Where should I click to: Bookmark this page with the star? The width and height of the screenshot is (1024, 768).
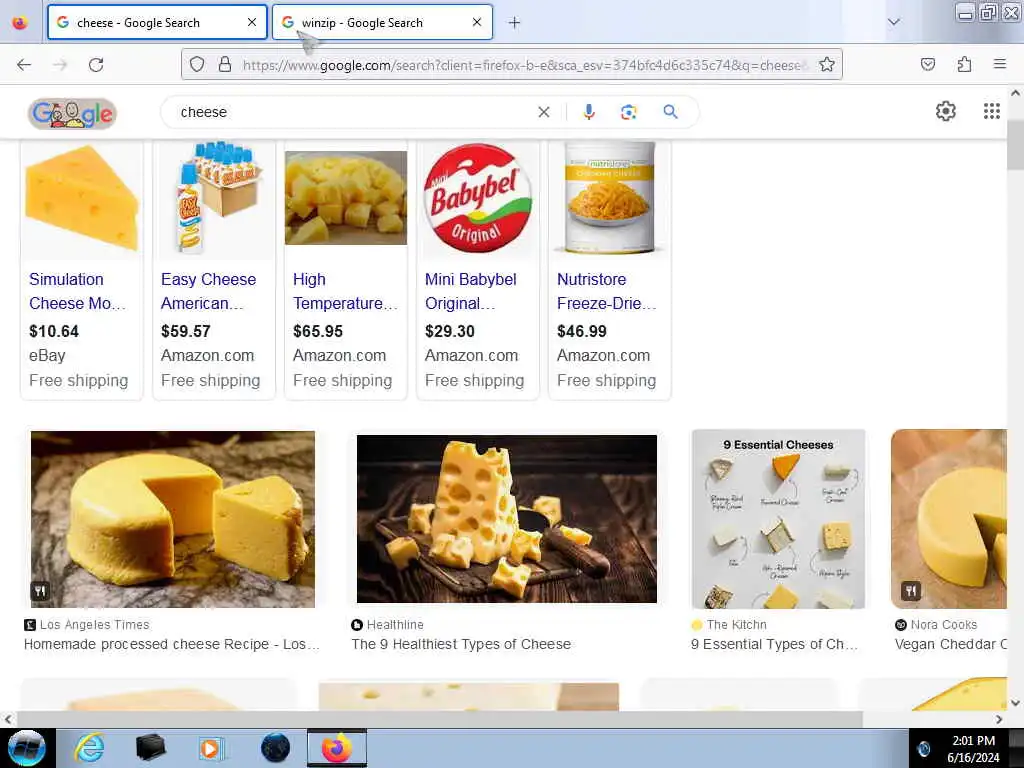click(x=827, y=65)
